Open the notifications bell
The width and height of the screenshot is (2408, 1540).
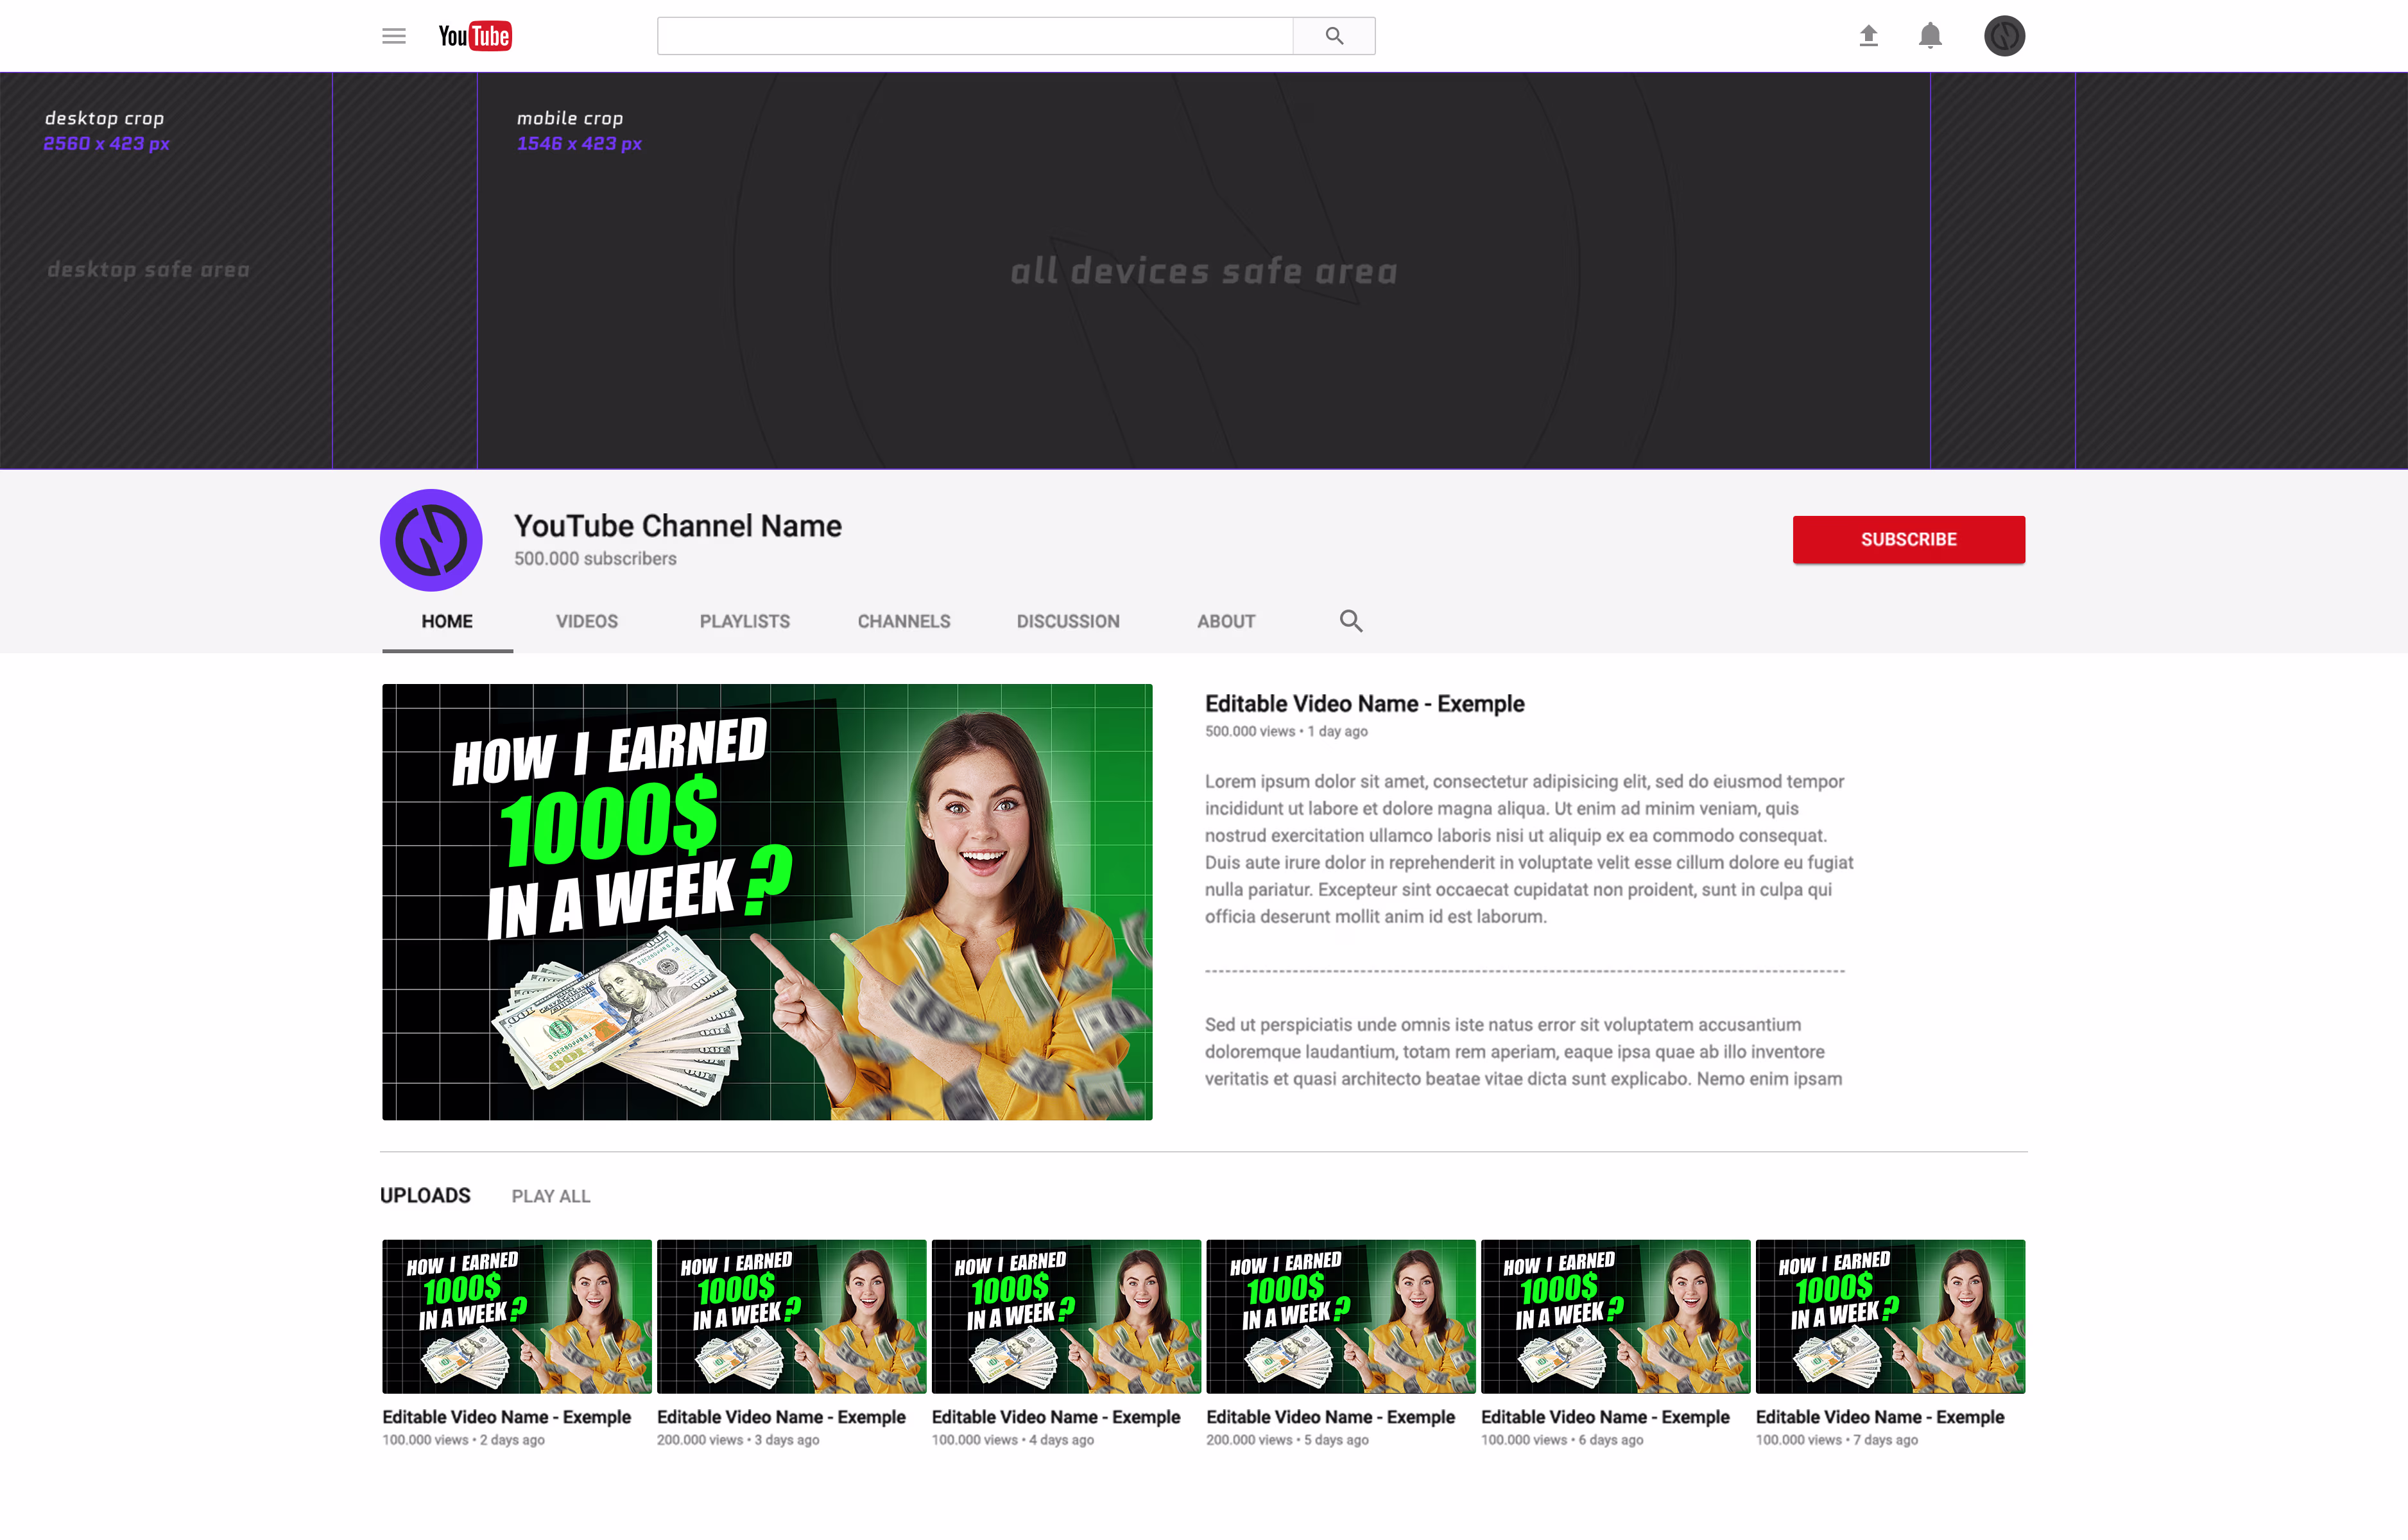pyautogui.click(x=1929, y=36)
